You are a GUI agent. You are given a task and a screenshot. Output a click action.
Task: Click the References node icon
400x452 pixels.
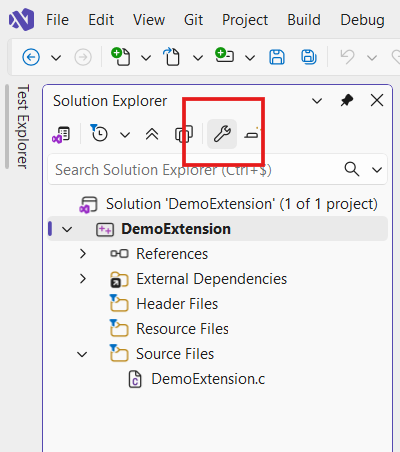pyautogui.click(x=119, y=254)
